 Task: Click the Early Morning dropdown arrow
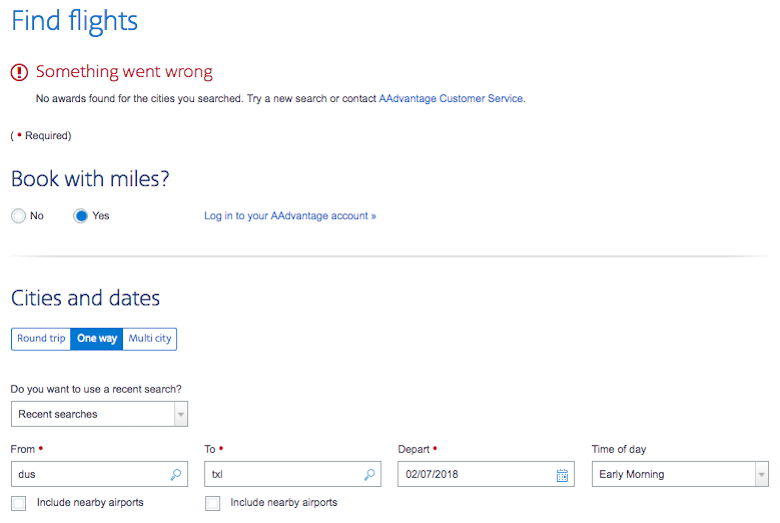[x=762, y=474]
